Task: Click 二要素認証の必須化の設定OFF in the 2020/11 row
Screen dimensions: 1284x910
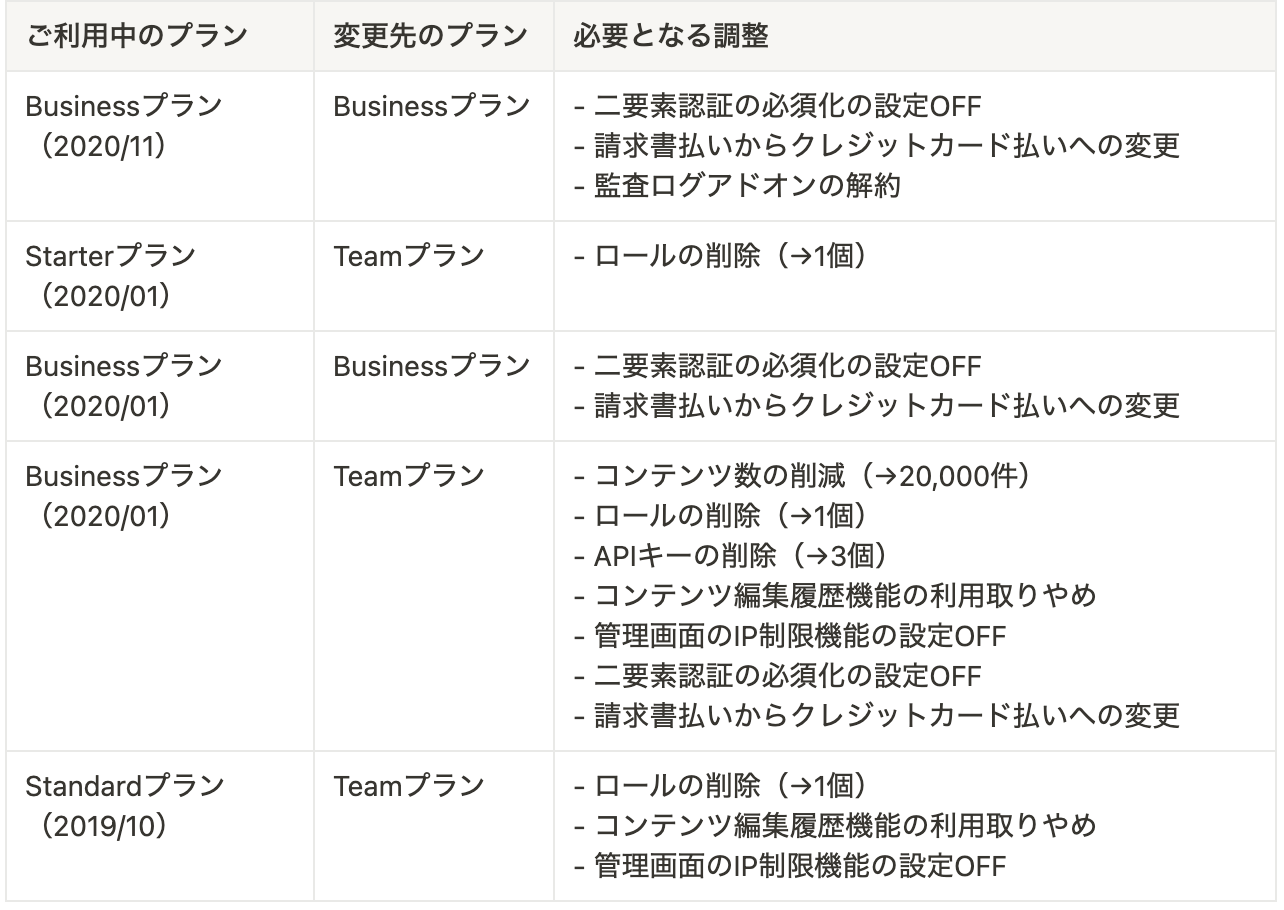Action: click(777, 106)
